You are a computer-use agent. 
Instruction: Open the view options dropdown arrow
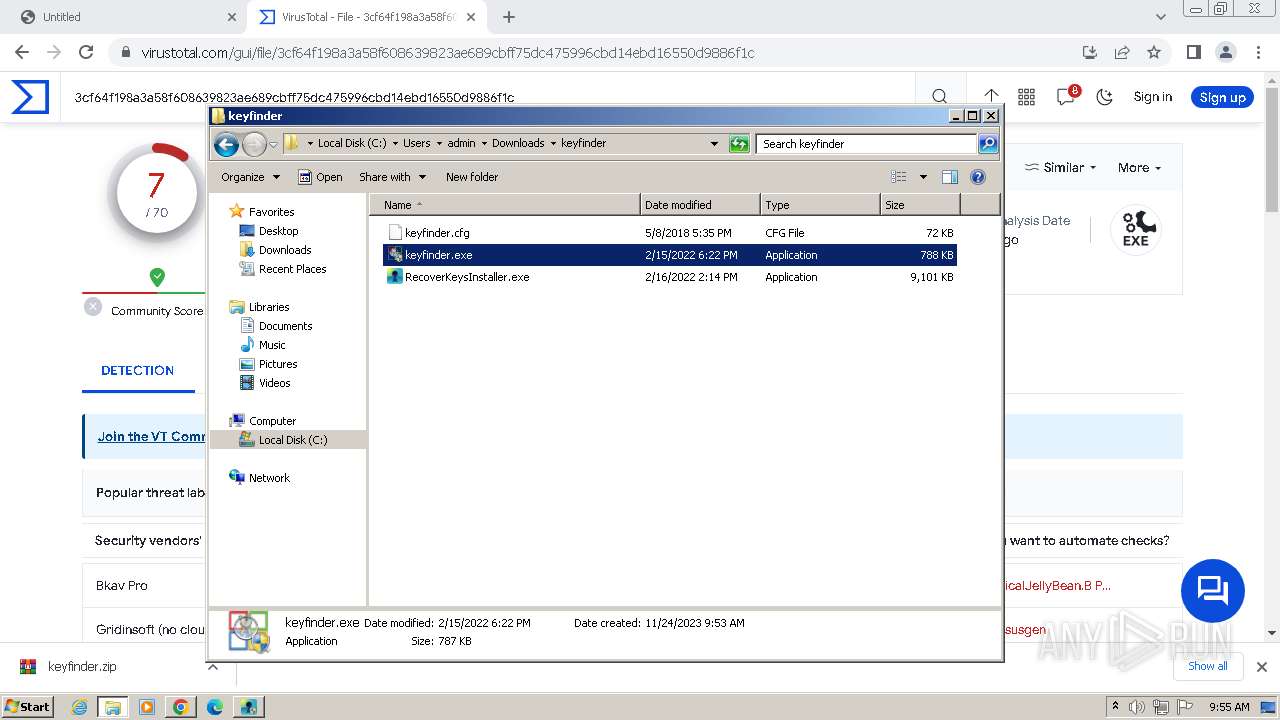tap(923, 177)
